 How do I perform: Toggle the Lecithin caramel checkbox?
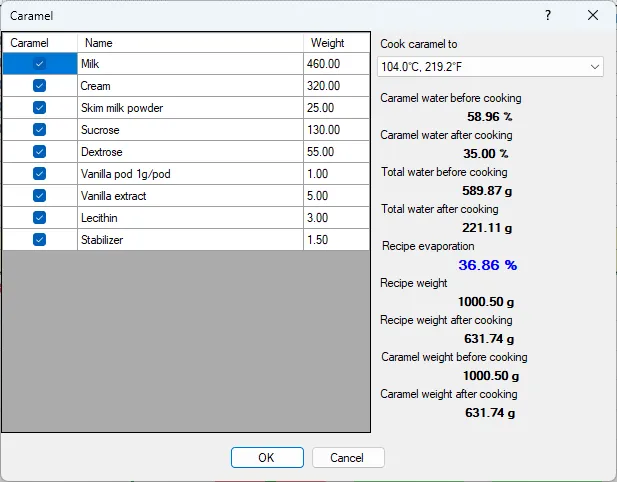click(39, 218)
